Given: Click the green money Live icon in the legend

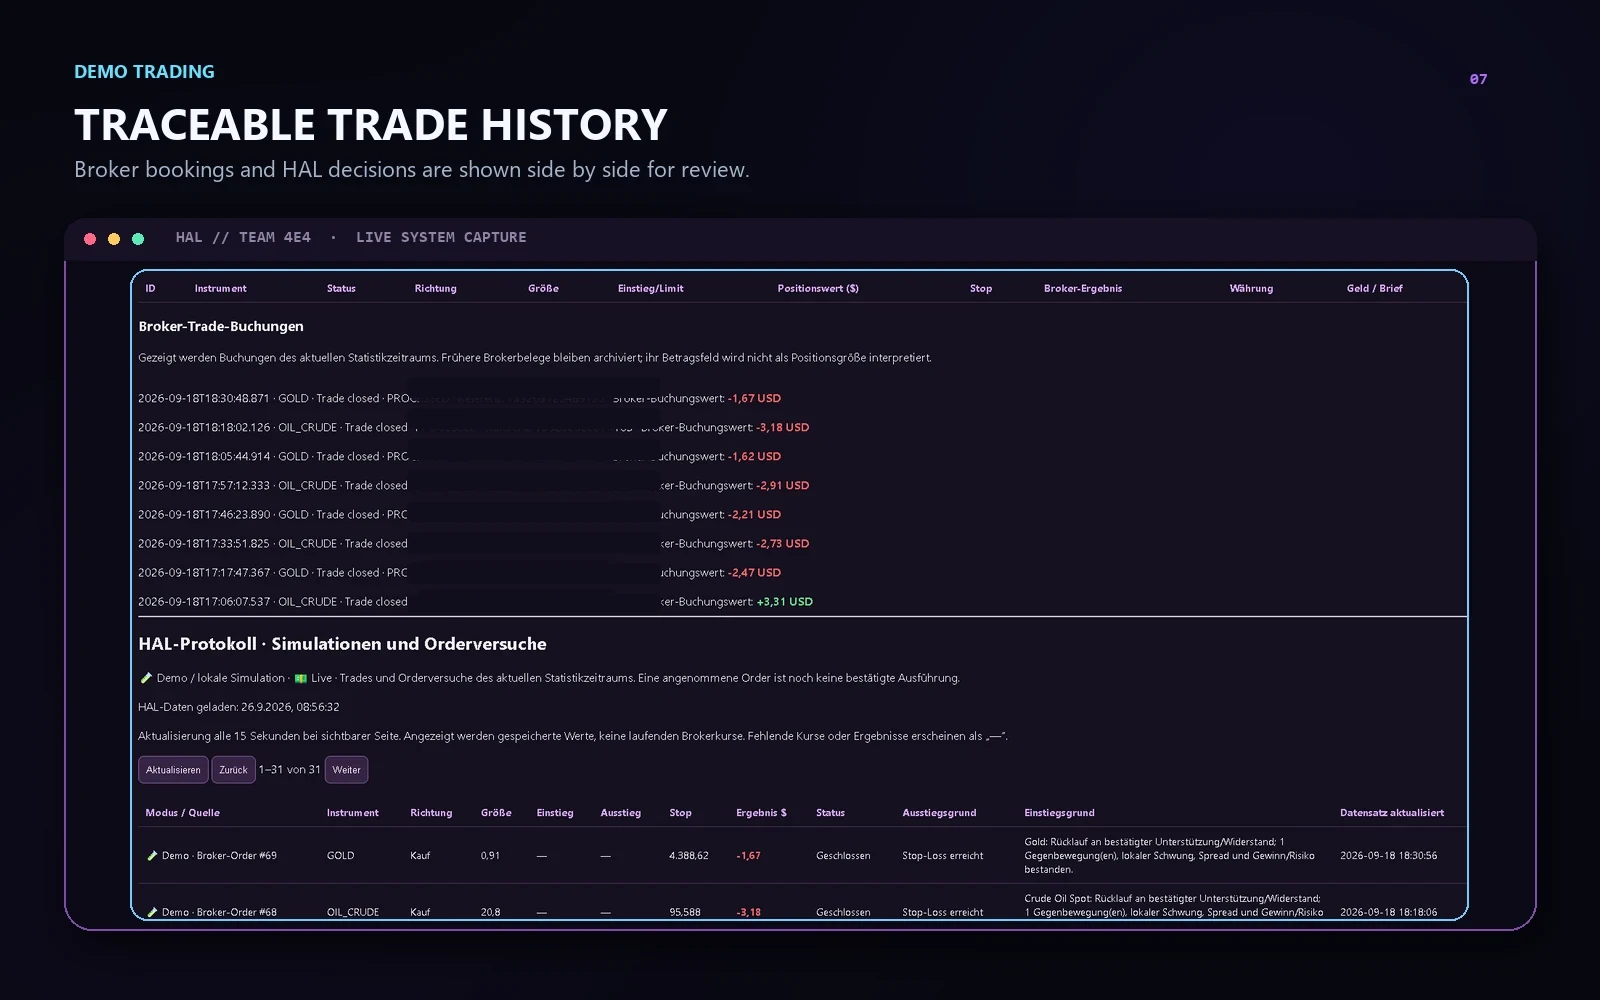Looking at the screenshot, I should click(x=300, y=678).
